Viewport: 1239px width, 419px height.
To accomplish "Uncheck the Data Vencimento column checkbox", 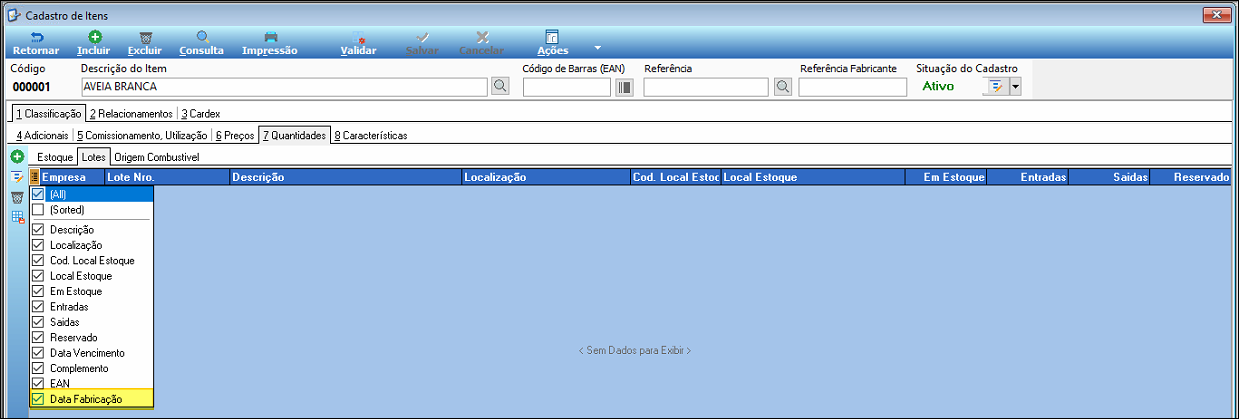I will (x=38, y=353).
